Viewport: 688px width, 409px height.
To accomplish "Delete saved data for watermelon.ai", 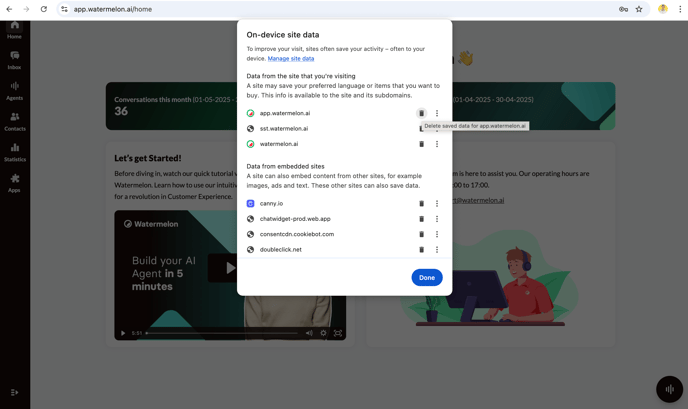I will pos(421,144).
